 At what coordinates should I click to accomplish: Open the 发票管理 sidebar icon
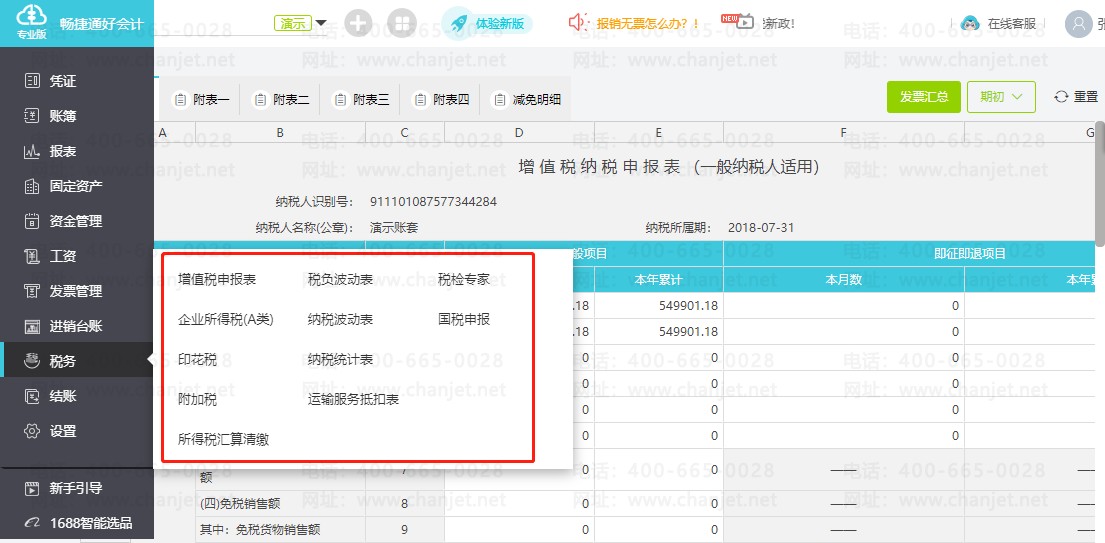[32, 292]
